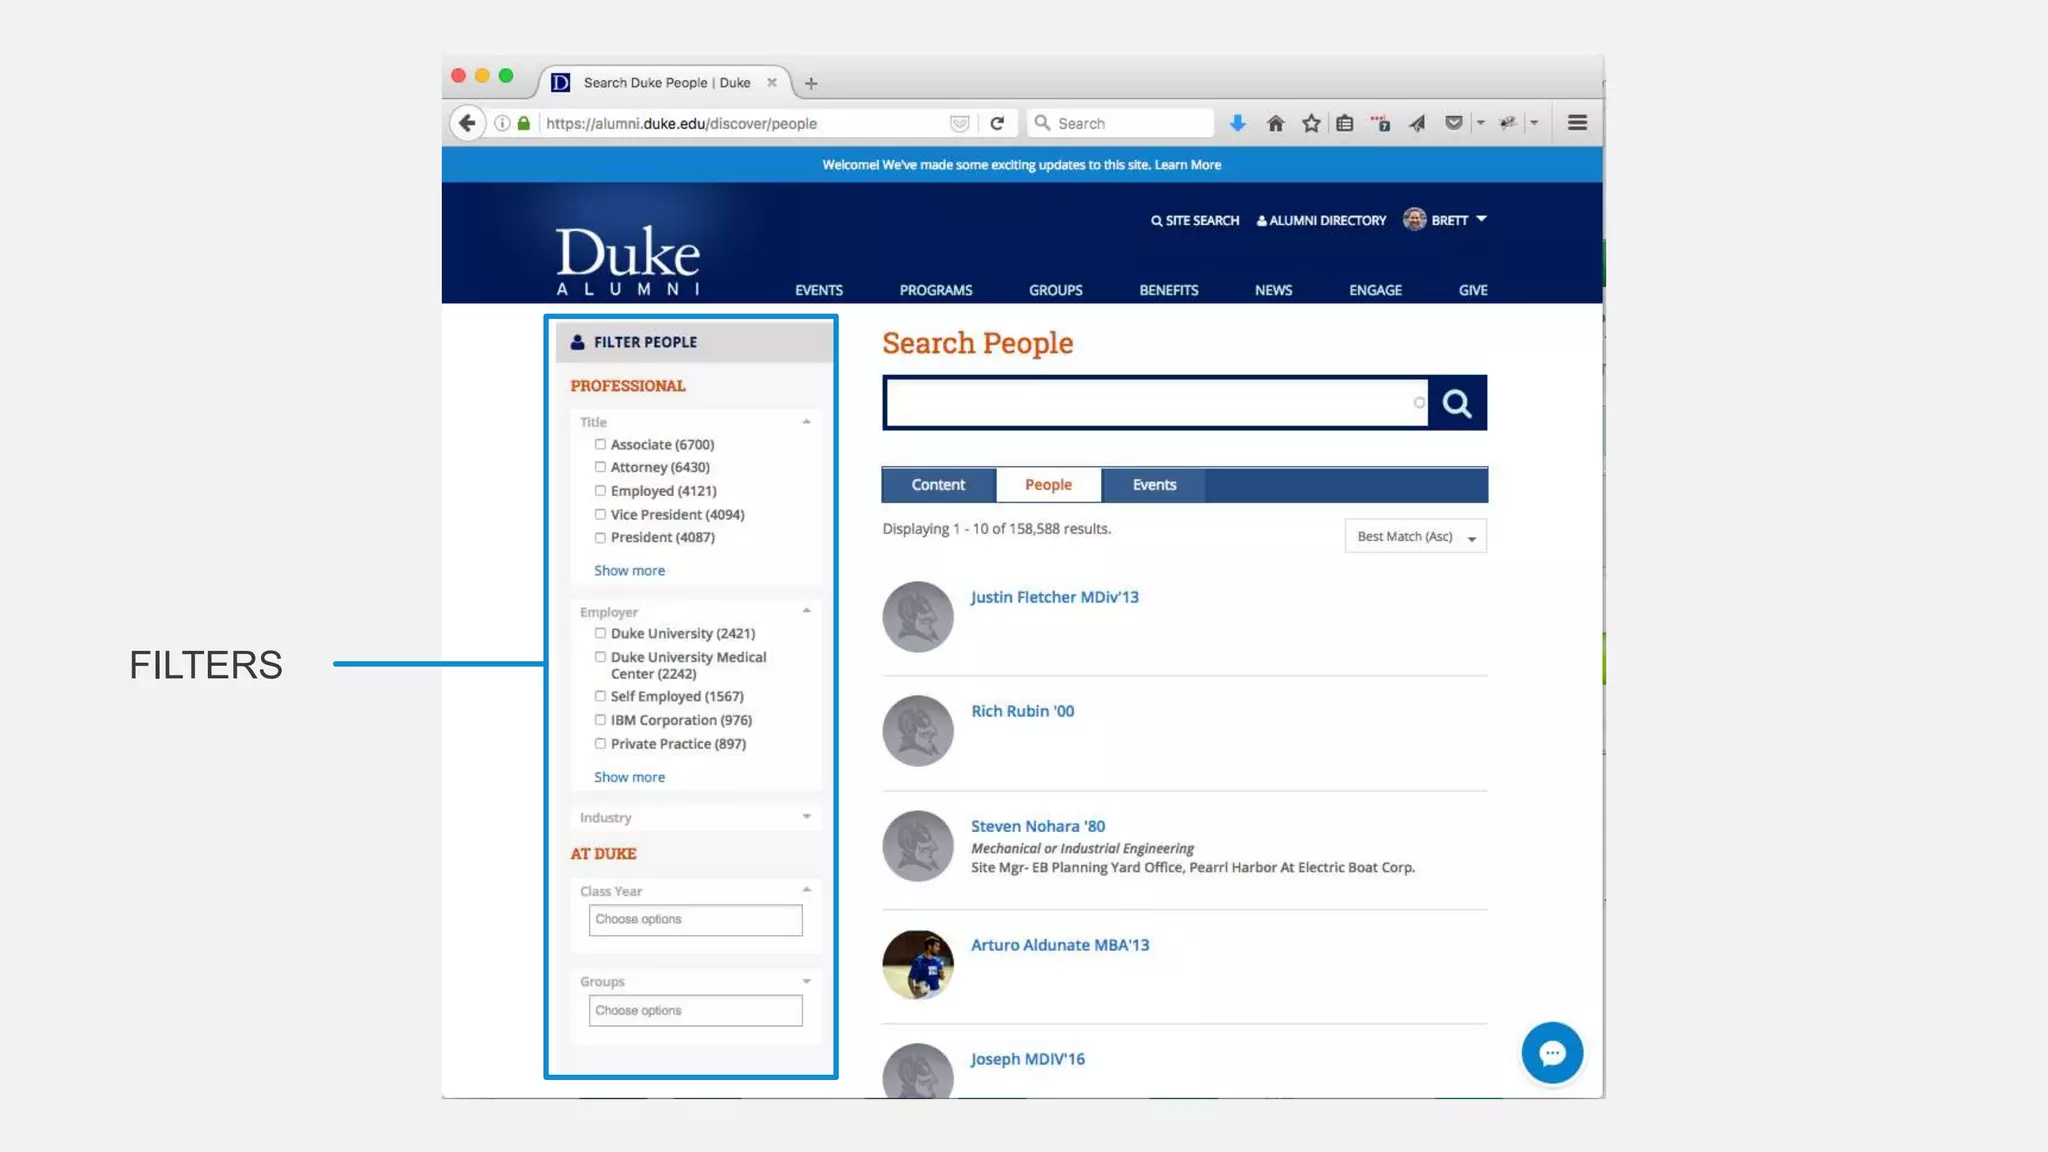The image size is (2048, 1152).
Task: Expand the Industry filter section
Action: point(695,817)
